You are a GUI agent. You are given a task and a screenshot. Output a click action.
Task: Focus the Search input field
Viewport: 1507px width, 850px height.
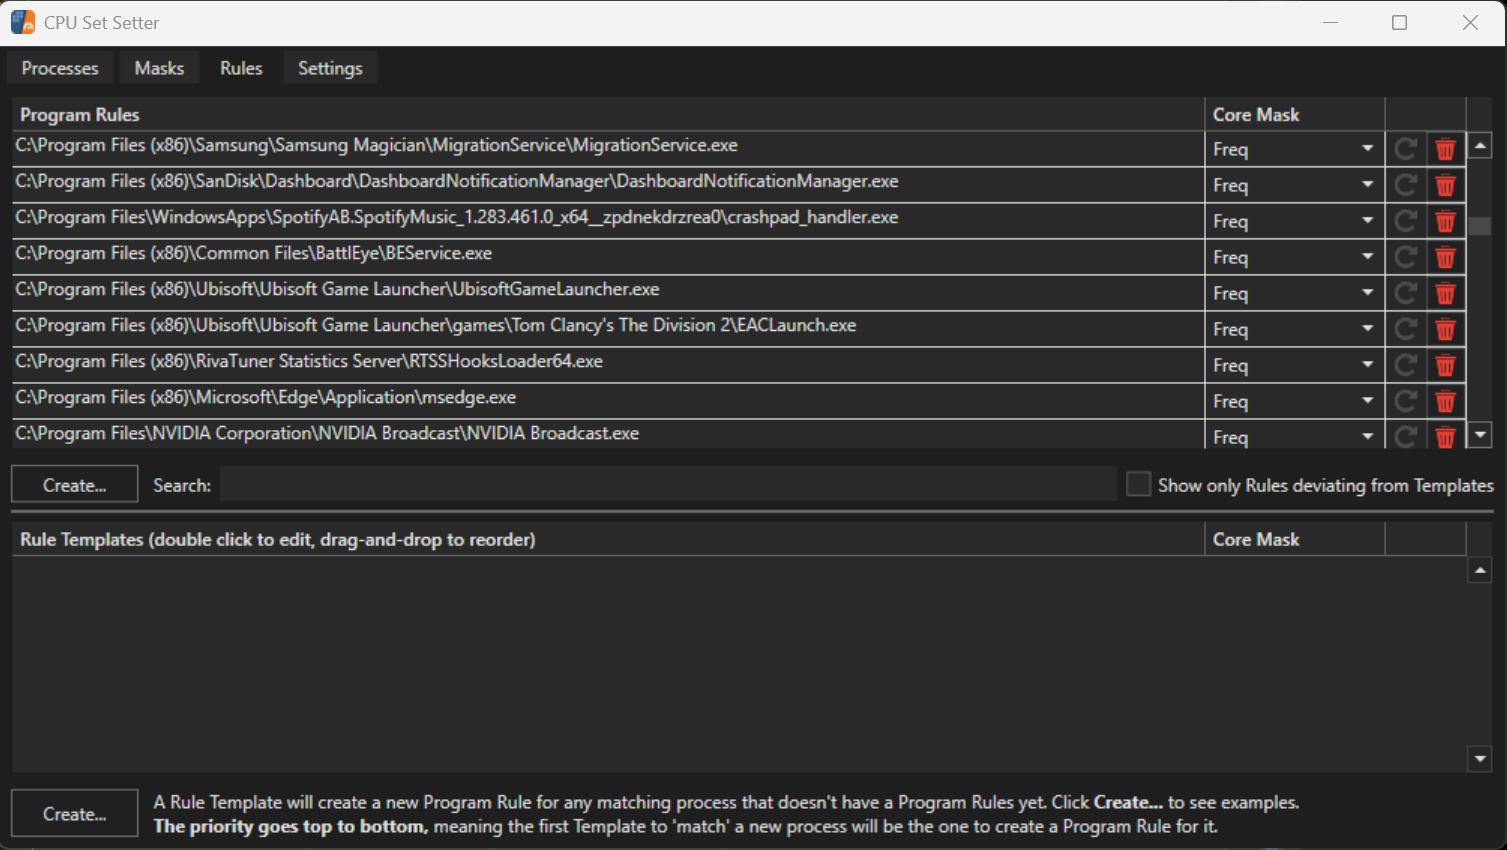(x=668, y=485)
